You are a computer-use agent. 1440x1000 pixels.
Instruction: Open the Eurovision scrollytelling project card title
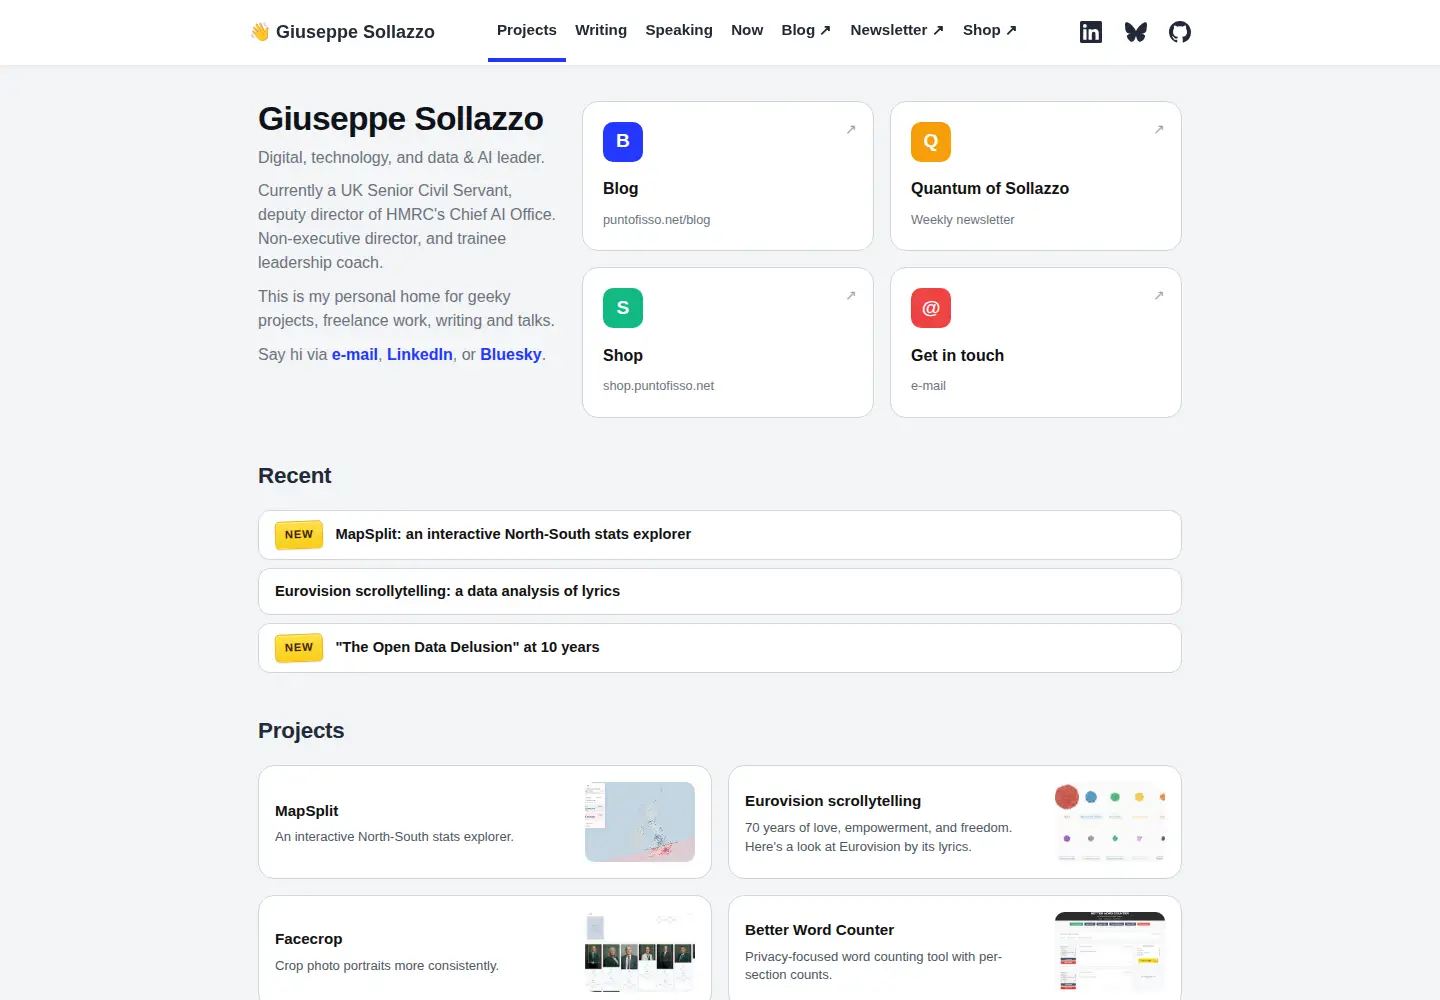(x=833, y=801)
